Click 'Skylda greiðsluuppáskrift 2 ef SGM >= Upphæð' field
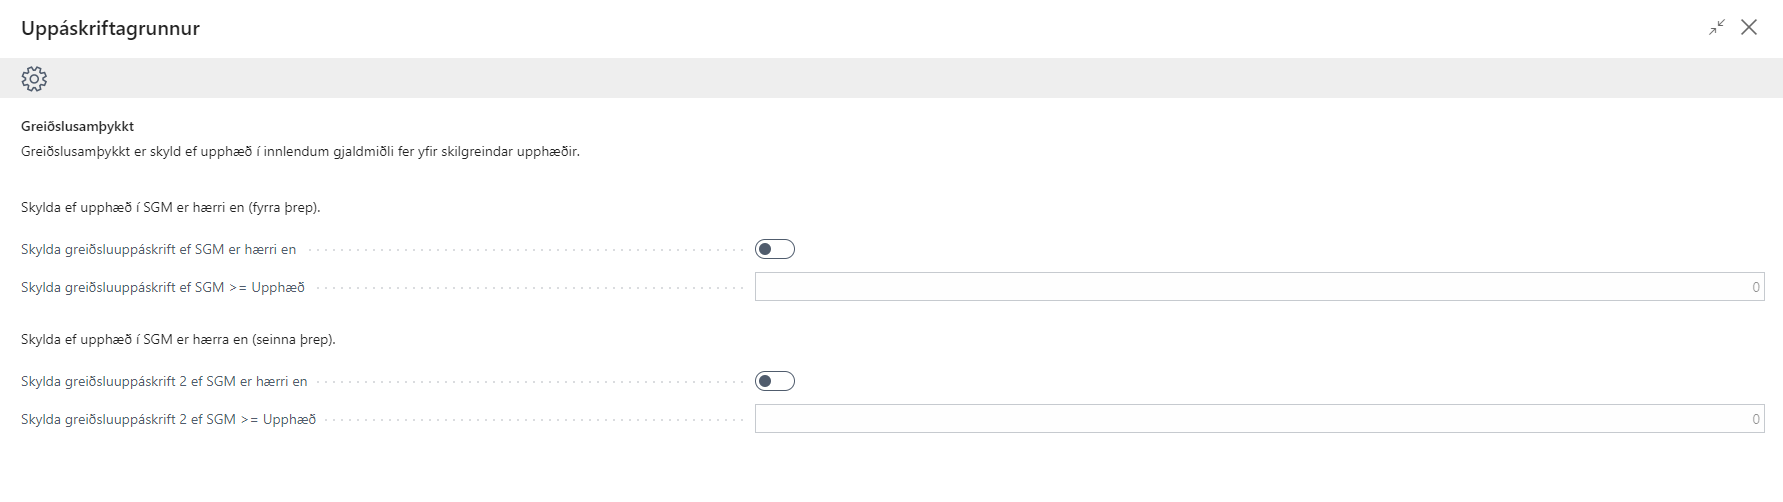The width and height of the screenshot is (1783, 502). pos(1258,419)
